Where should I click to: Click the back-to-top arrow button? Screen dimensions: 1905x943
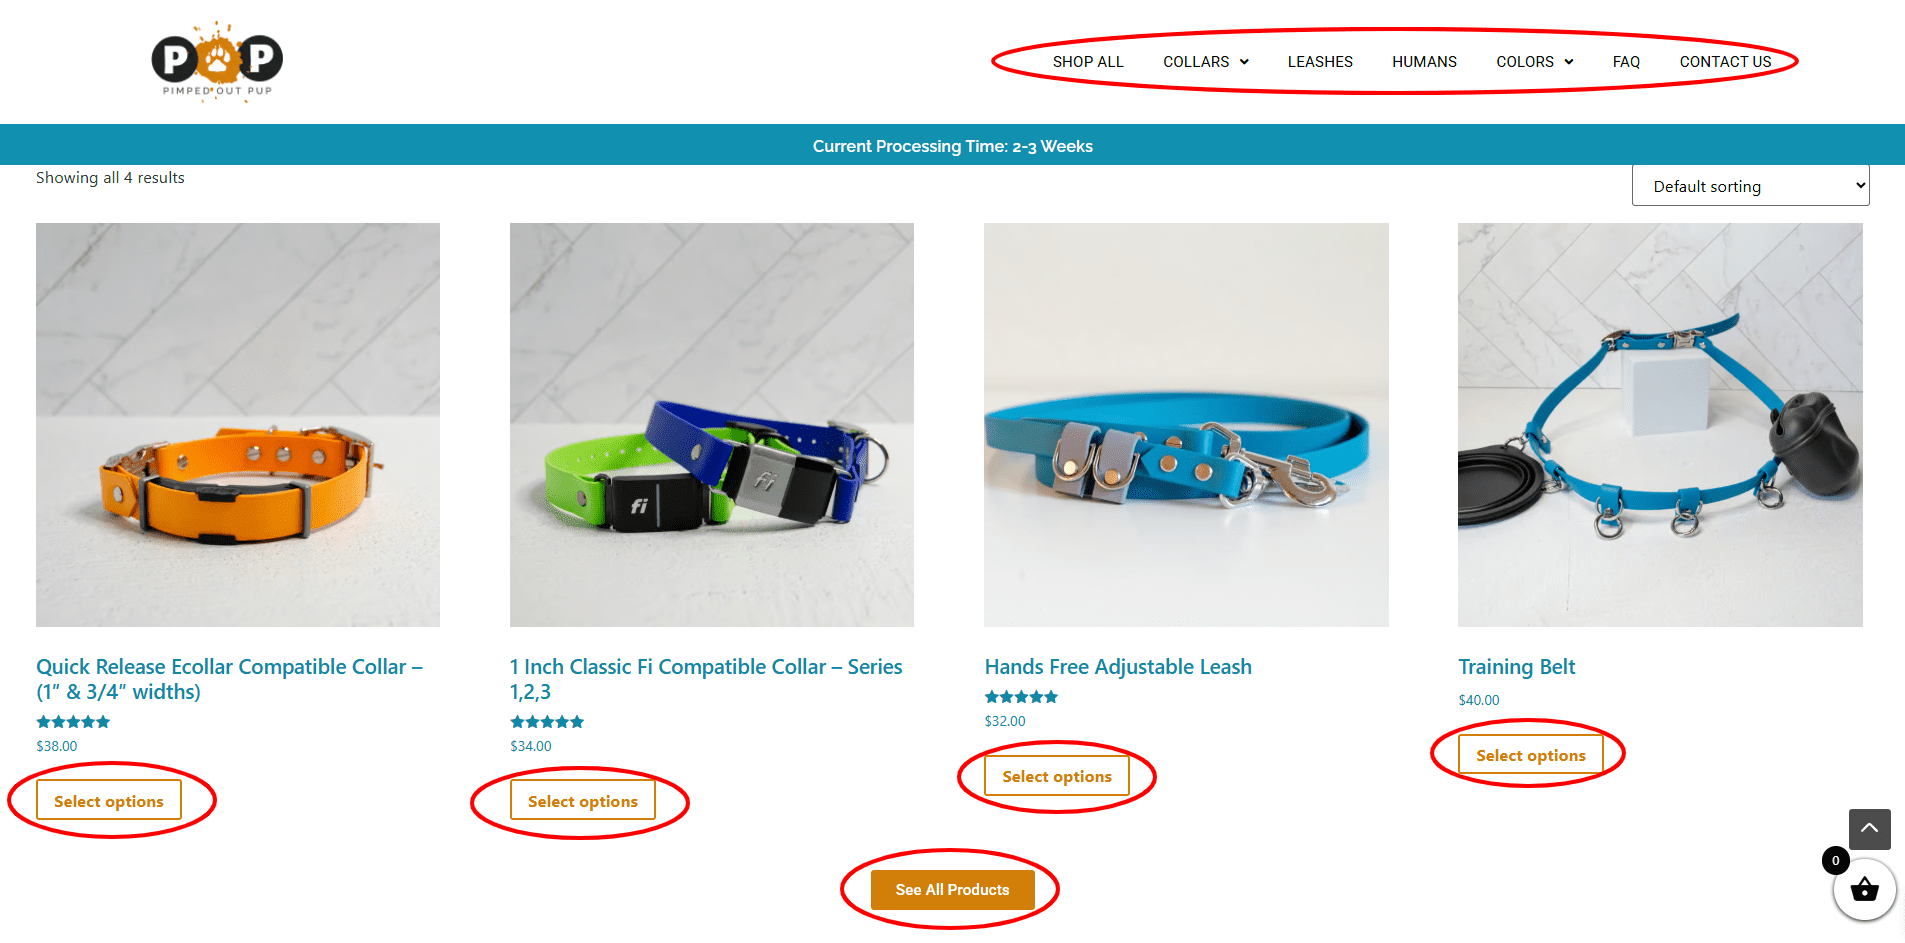coord(1869,829)
